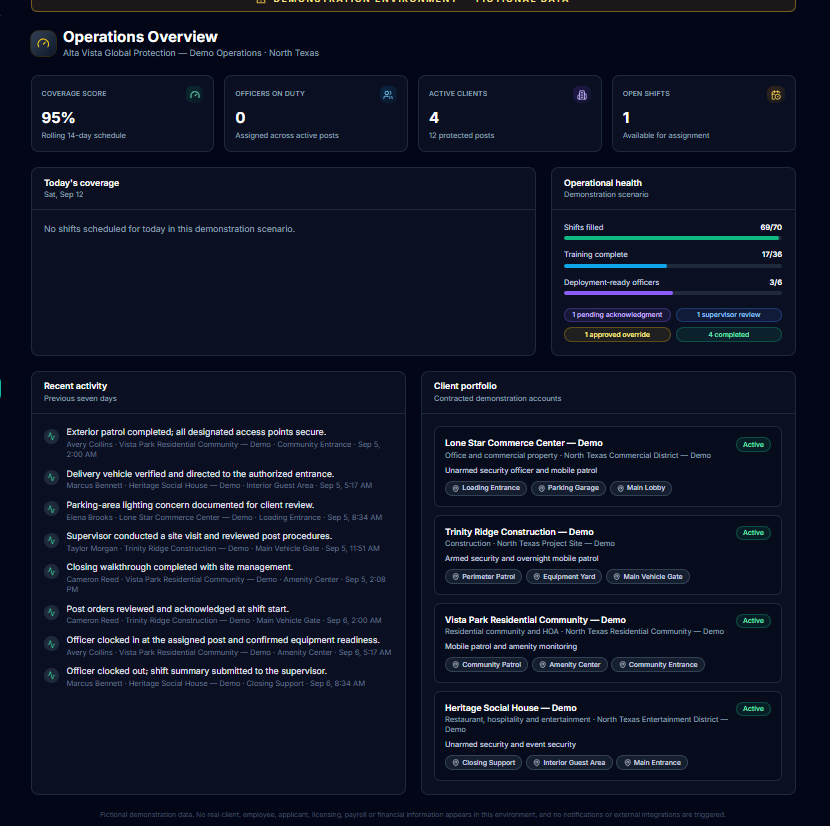
Task: Click the Closing Support post tag
Action: coord(483,762)
